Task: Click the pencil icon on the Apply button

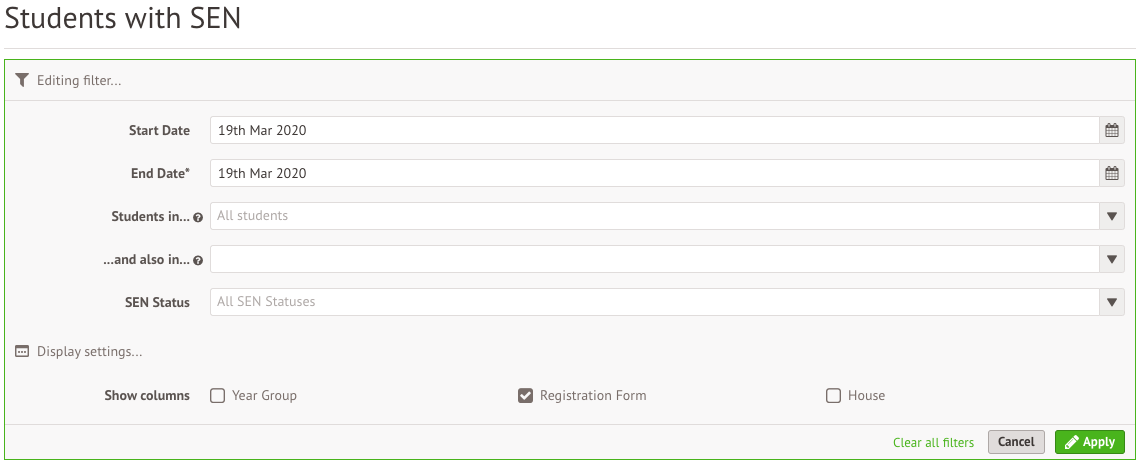Action: coord(1072,442)
